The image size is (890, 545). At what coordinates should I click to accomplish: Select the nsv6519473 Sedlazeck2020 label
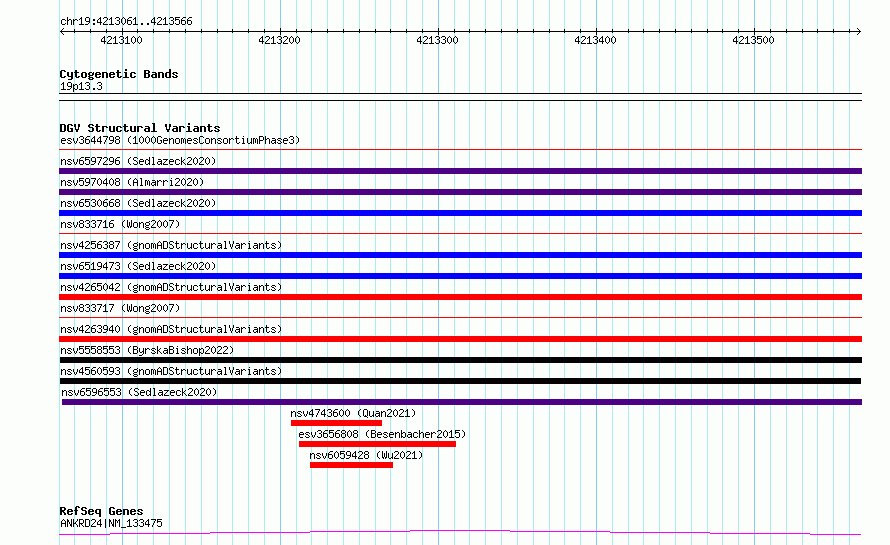(x=138, y=266)
